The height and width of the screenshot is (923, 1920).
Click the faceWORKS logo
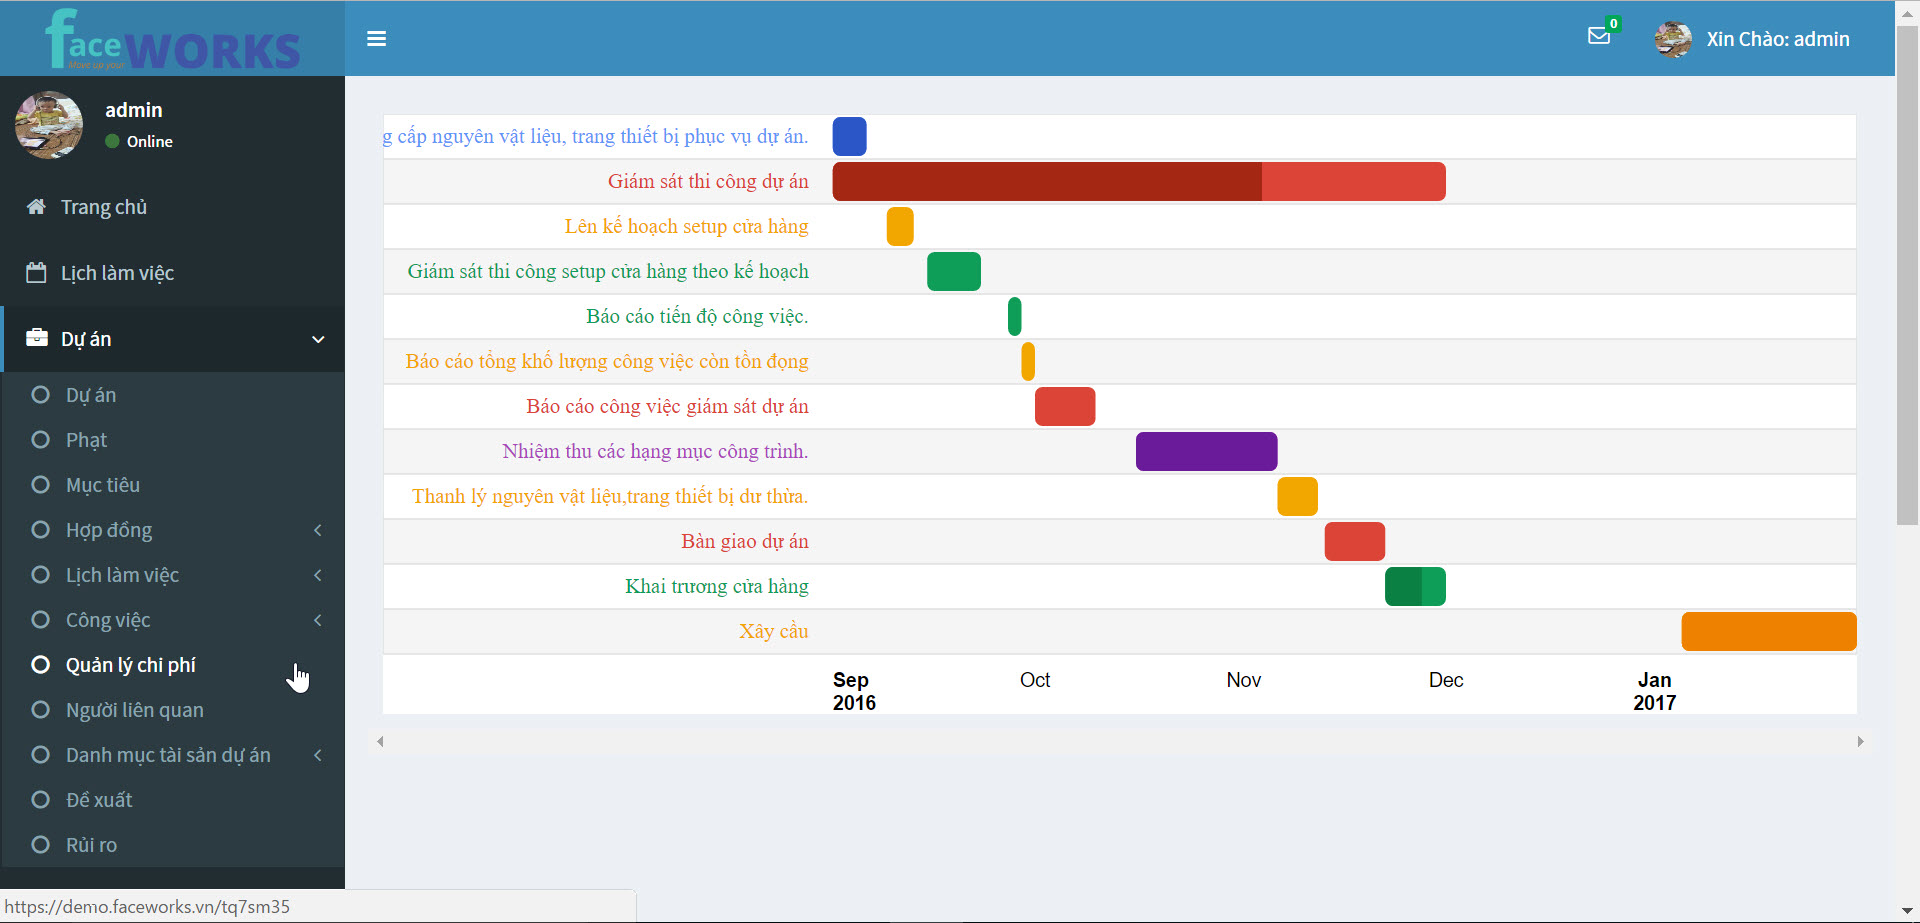pyautogui.click(x=172, y=40)
